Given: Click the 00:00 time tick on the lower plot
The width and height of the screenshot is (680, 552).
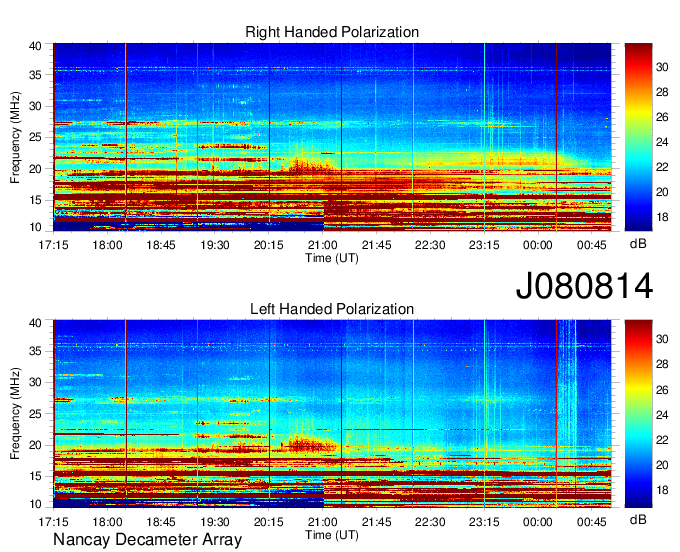Looking at the screenshot, I should (x=538, y=522).
